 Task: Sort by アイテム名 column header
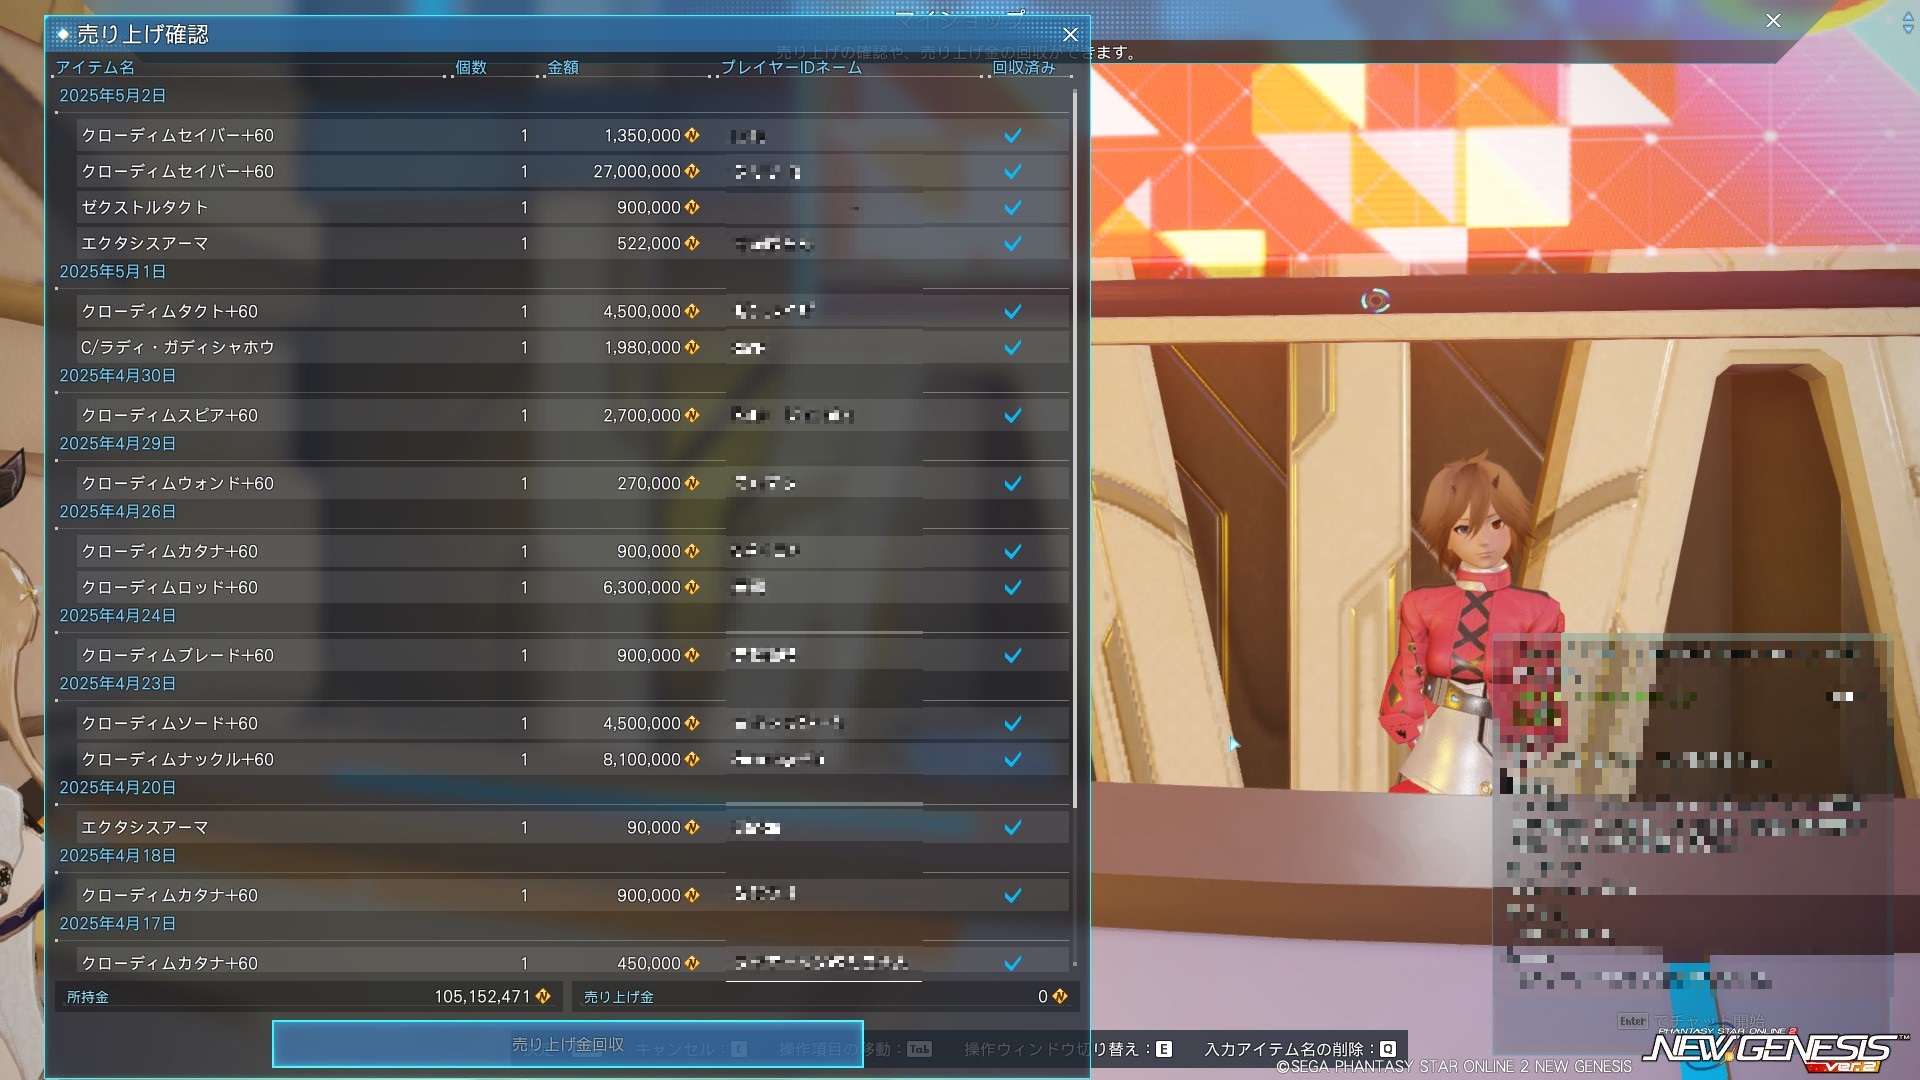[95, 67]
